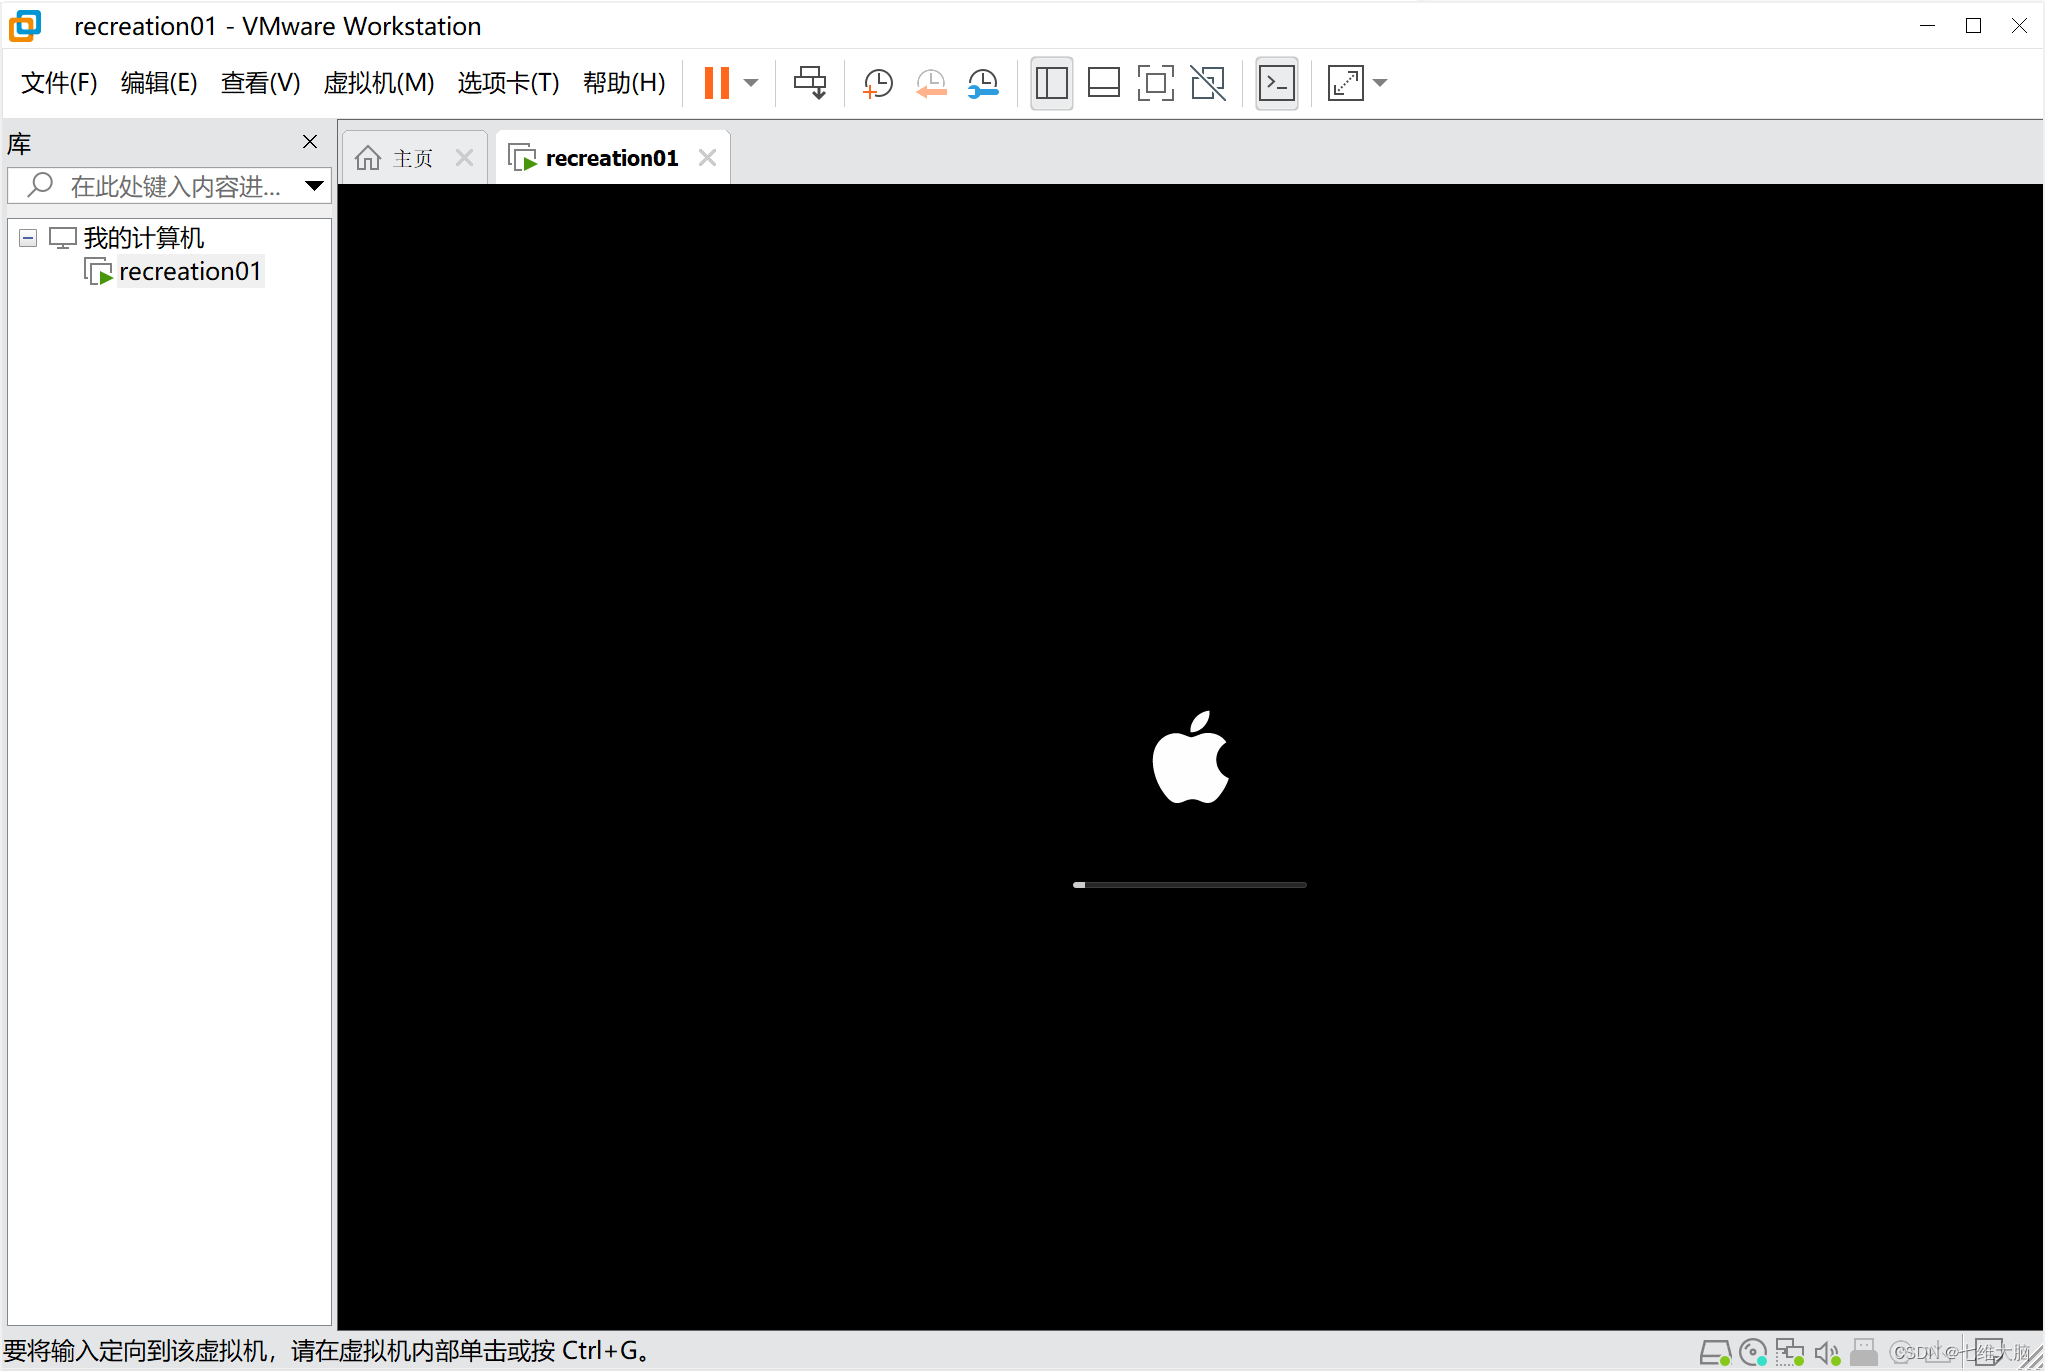The image size is (2045, 1371).
Task: Click the send Ctrl+Alt+Del icon
Action: tap(811, 83)
